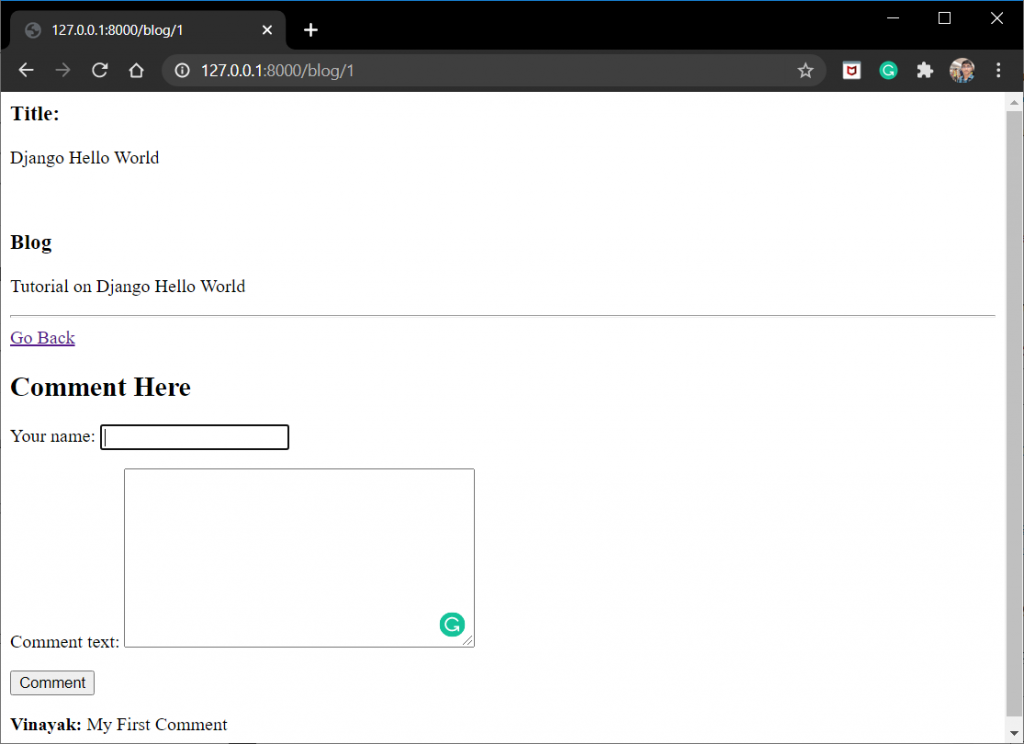Click the vertical scrollbar thumb
This screenshot has width=1024, height=744.
point(1014,413)
